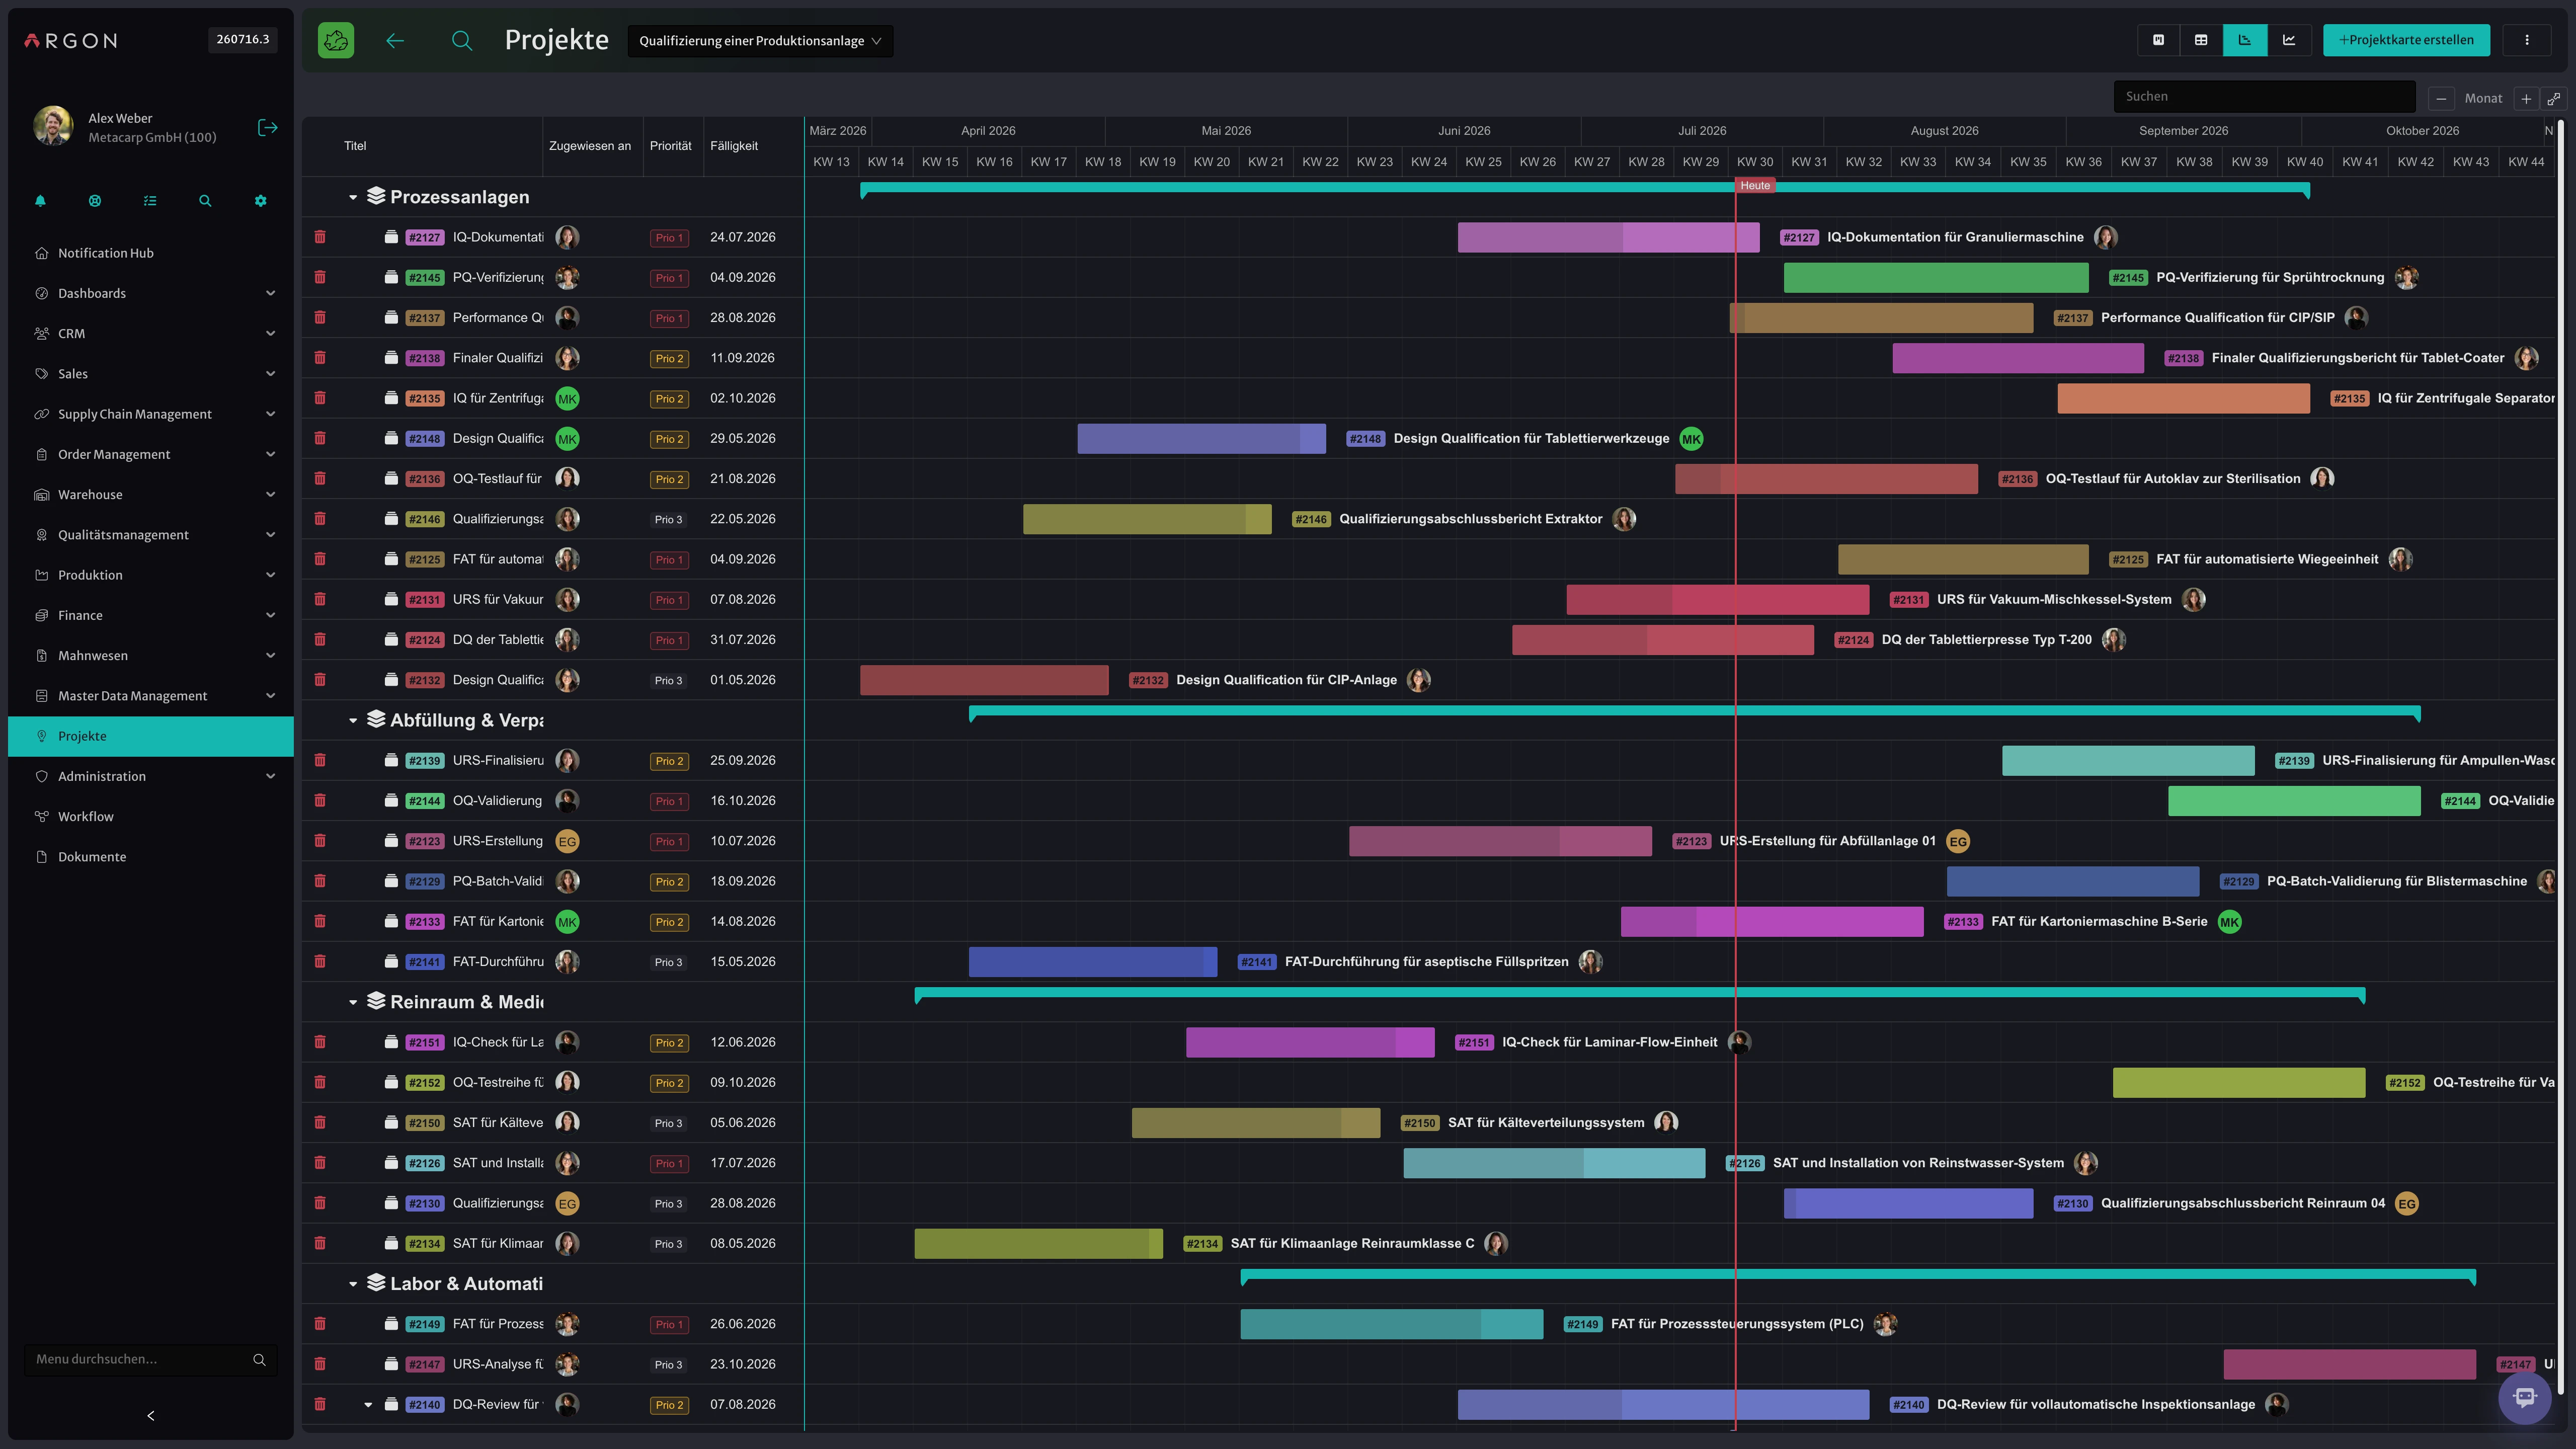Click the Prio 1 badge of task #2137
Screen dimensions: 2576x1449
669,318
